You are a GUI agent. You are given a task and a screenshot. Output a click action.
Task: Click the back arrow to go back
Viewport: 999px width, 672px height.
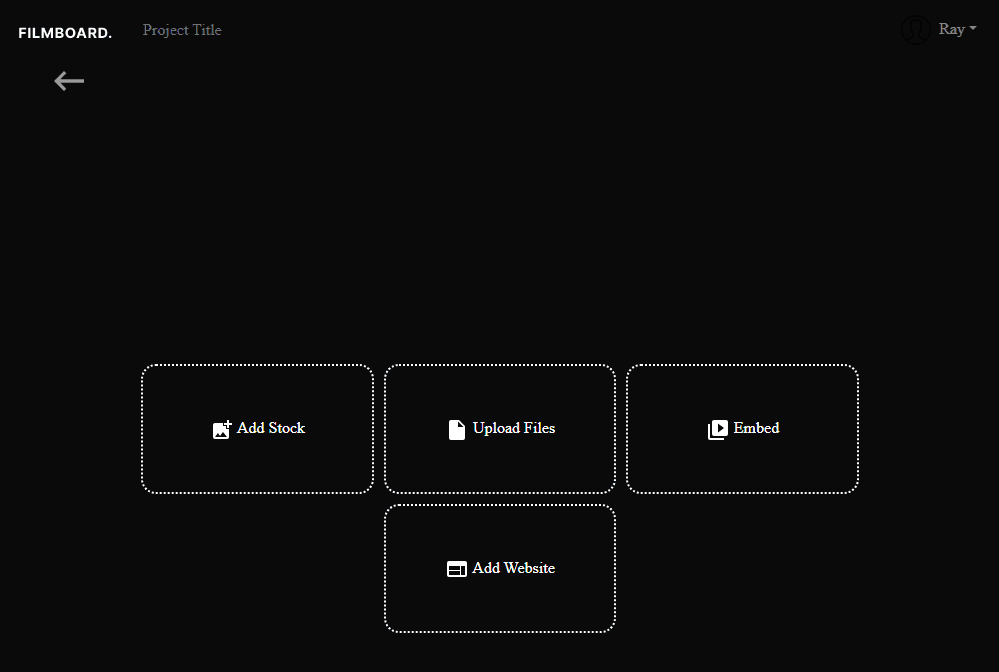point(68,81)
